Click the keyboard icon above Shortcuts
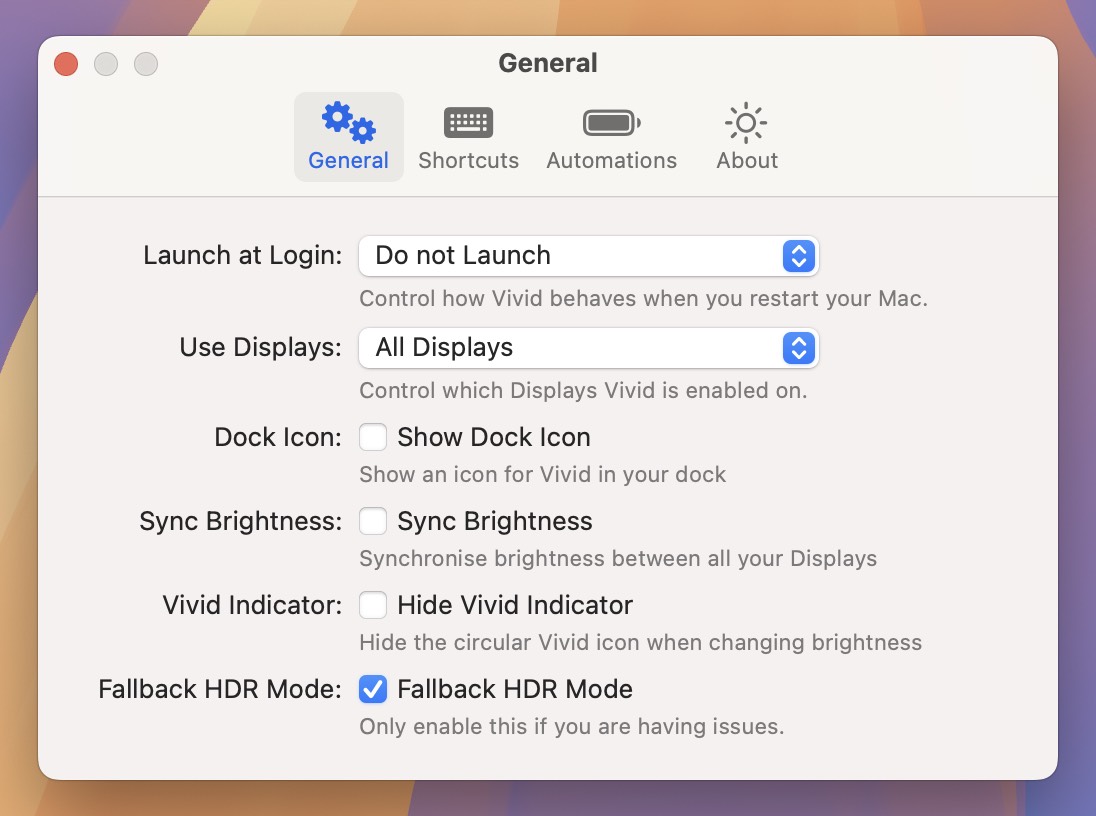The height and width of the screenshot is (816, 1096). (x=468, y=120)
